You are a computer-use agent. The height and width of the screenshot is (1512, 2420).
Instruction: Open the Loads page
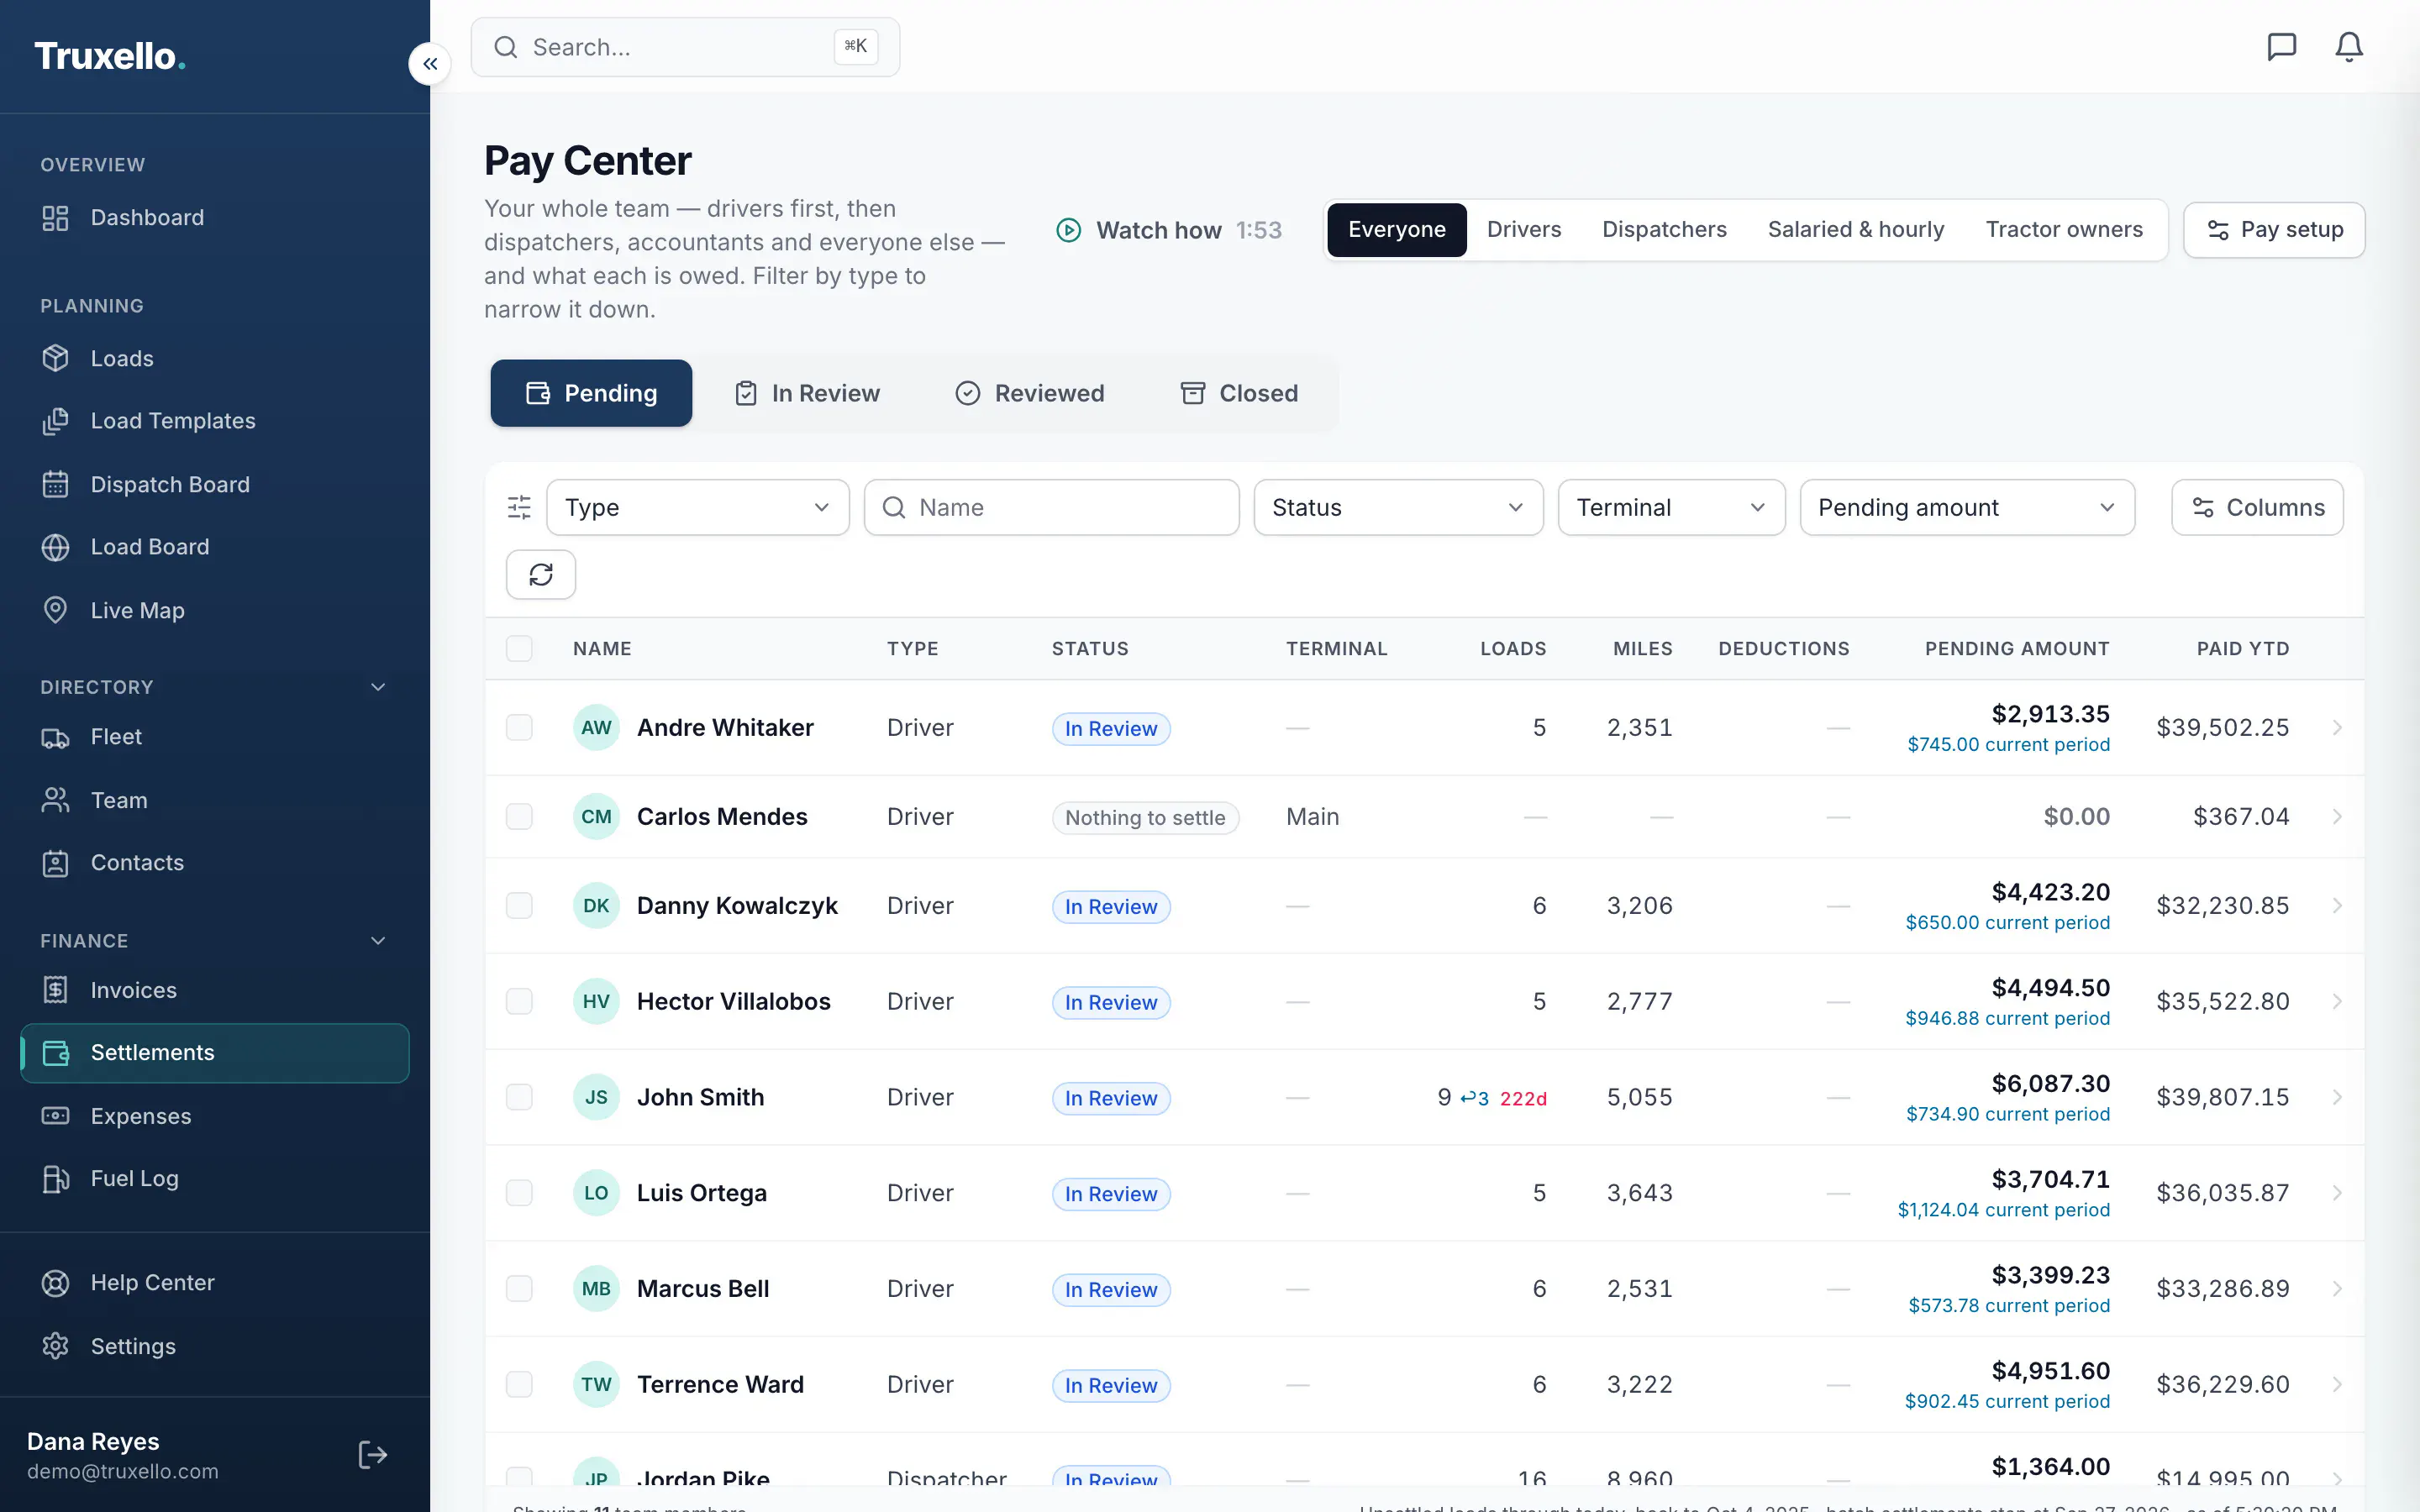click(215, 359)
